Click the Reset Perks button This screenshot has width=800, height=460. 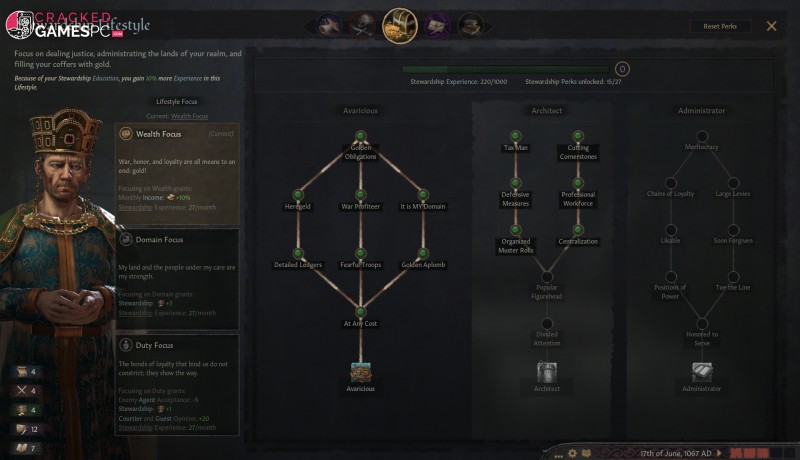(x=720, y=26)
